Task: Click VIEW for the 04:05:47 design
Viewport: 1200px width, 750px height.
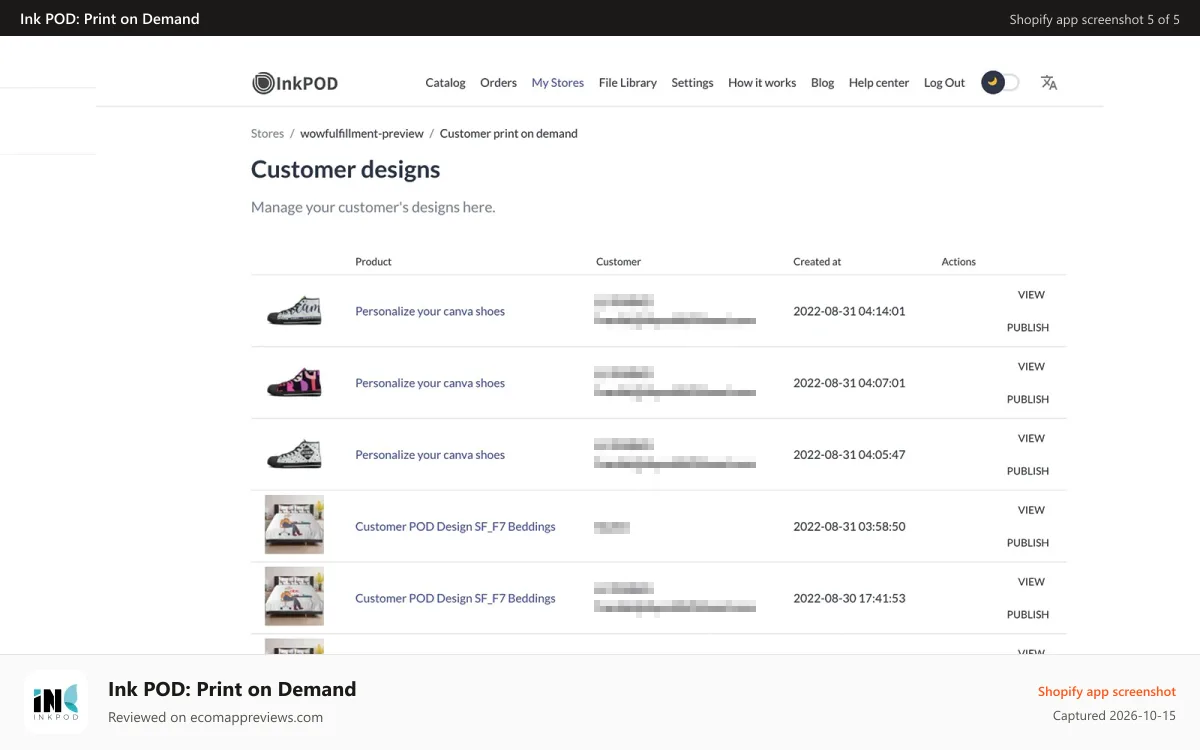Action: [x=1031, y=439]
